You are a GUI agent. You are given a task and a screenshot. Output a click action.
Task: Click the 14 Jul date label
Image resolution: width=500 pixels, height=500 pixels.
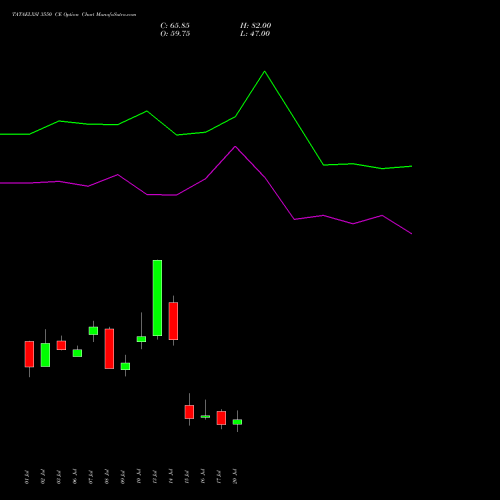(x=171, y=477)
